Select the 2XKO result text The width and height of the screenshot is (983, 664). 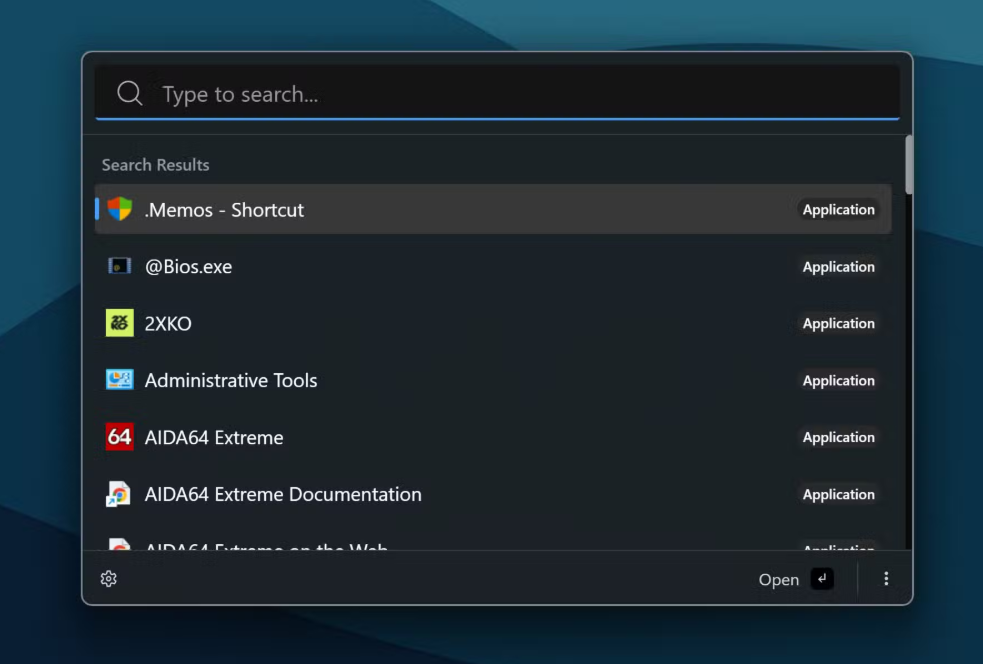(x=168, y=324)
